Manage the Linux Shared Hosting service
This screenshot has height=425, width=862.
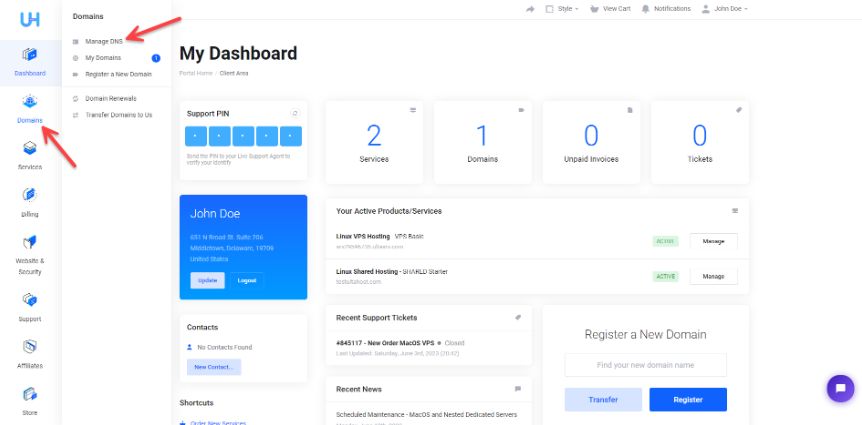coord(714,276)
